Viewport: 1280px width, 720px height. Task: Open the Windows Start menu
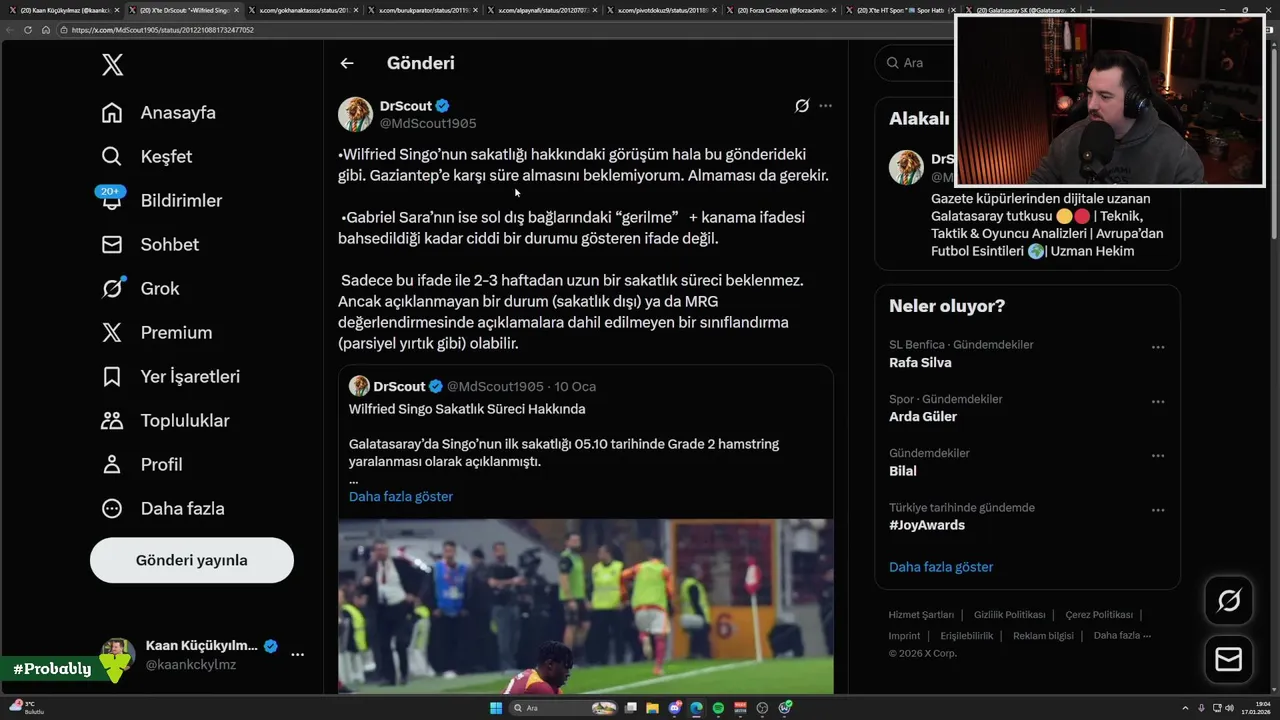click(x=496, y=708)
